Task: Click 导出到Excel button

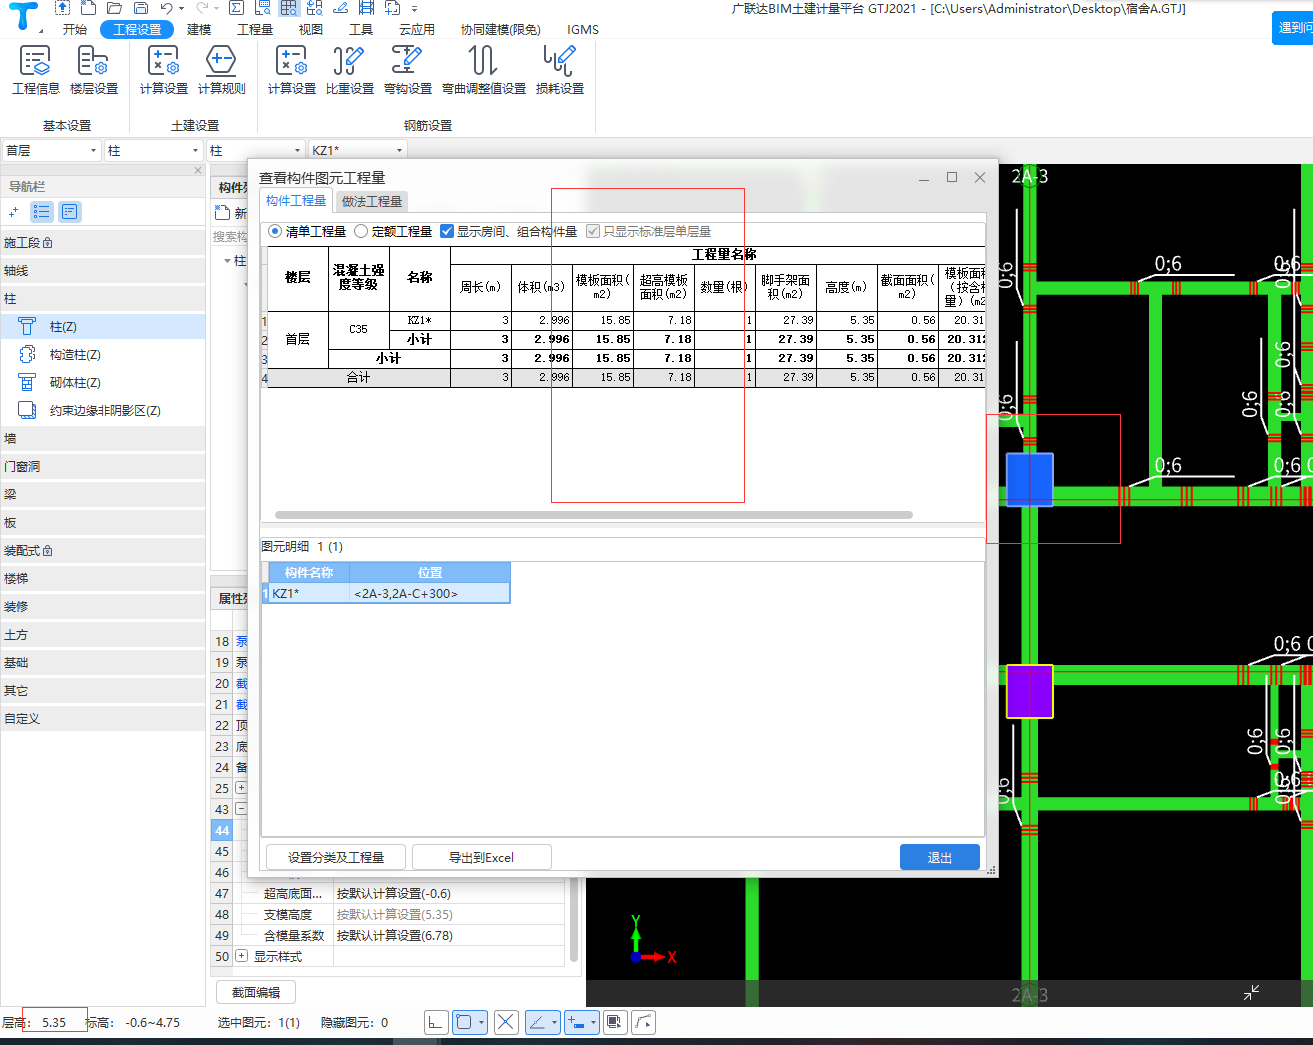Action: (481, 857)
